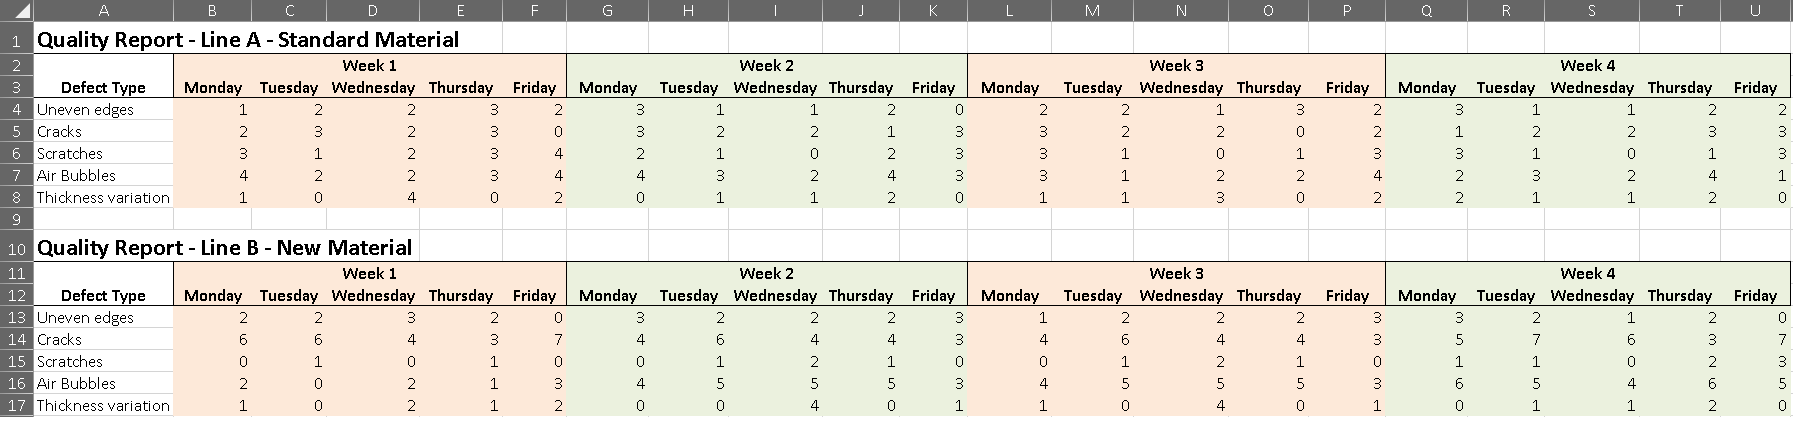This screenshot has height=422, width=1793.
Task: Select column header P
Action: pyautogui.click(x=1346, y=11)
